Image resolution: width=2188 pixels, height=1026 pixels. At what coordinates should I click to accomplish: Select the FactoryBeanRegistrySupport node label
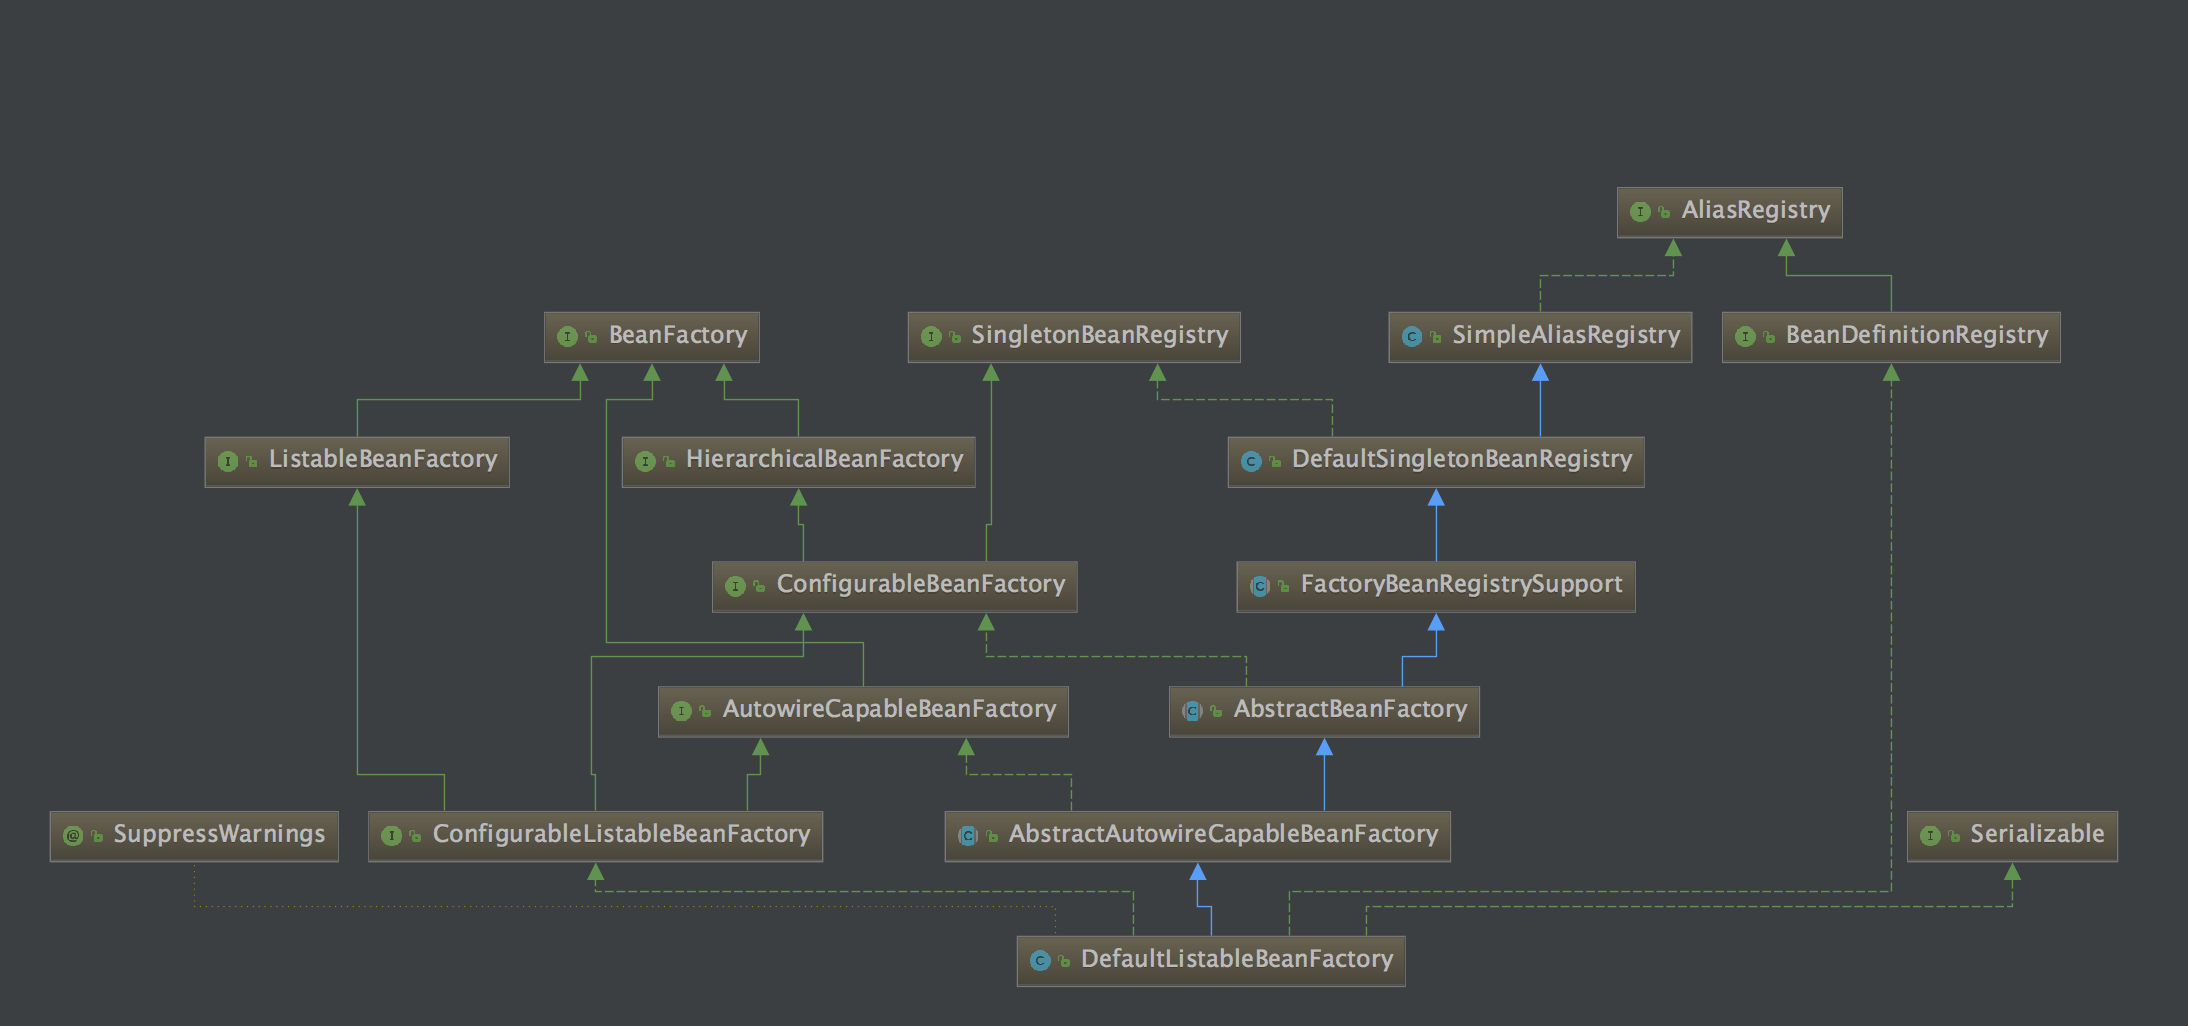[1462, 585]
